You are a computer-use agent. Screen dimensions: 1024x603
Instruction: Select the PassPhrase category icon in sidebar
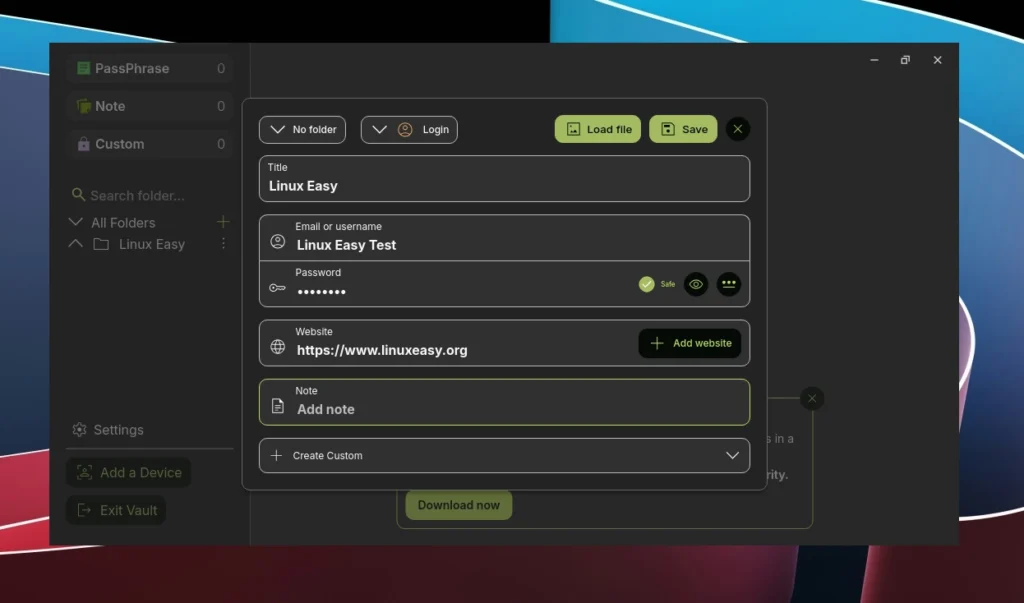pos(84,68)
